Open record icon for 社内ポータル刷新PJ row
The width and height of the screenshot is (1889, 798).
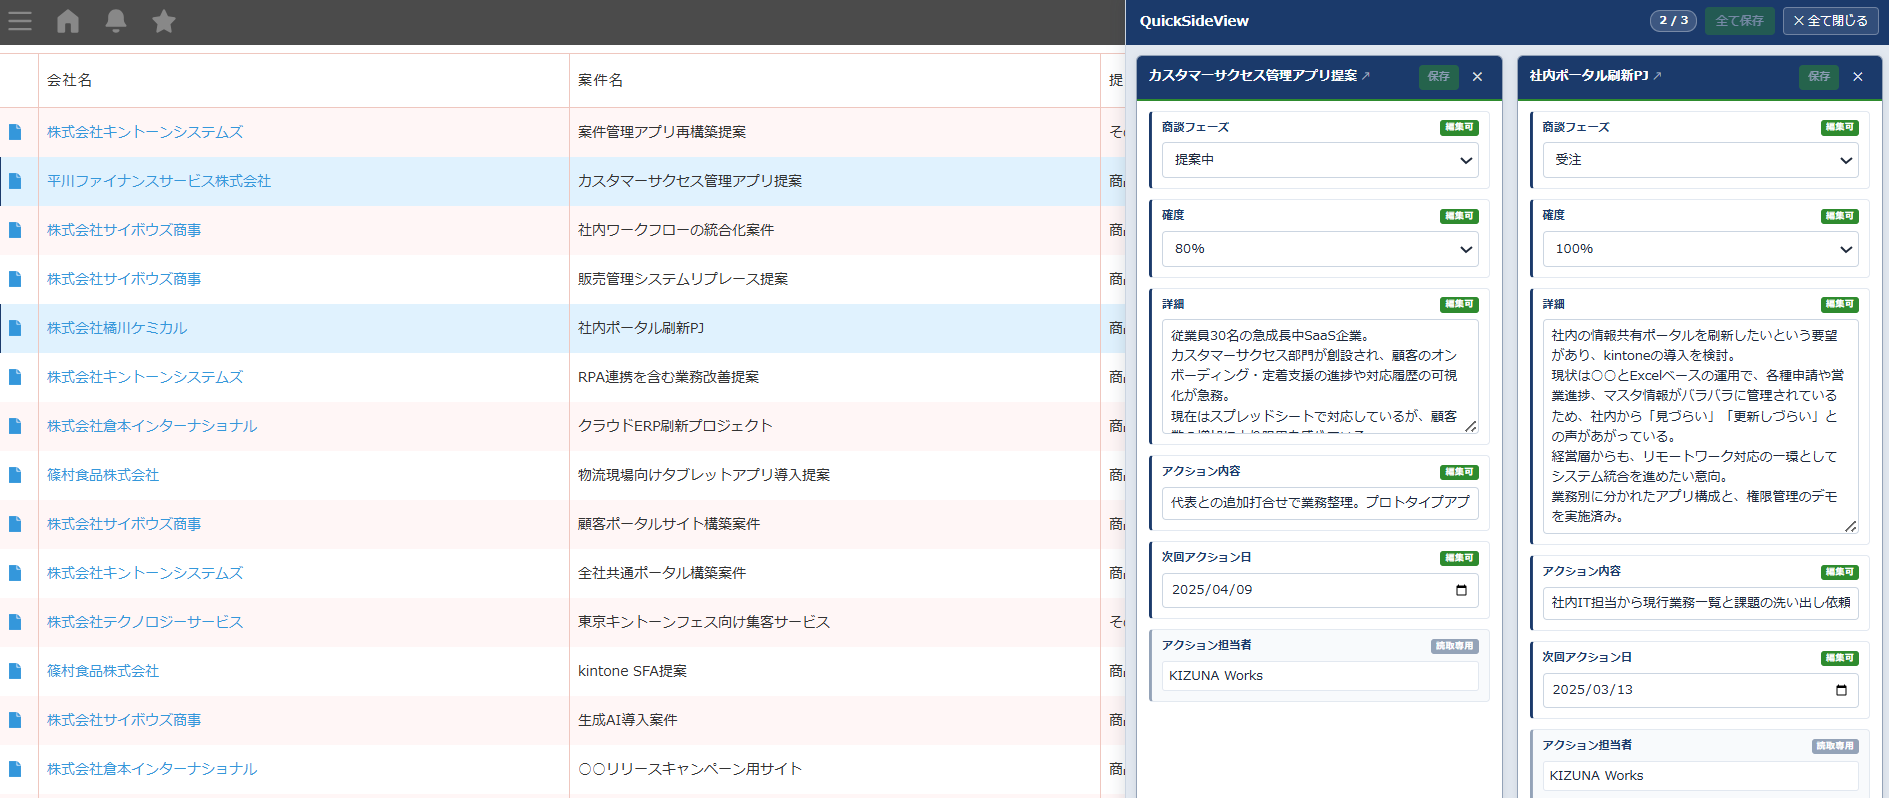[x=15, y=328]
